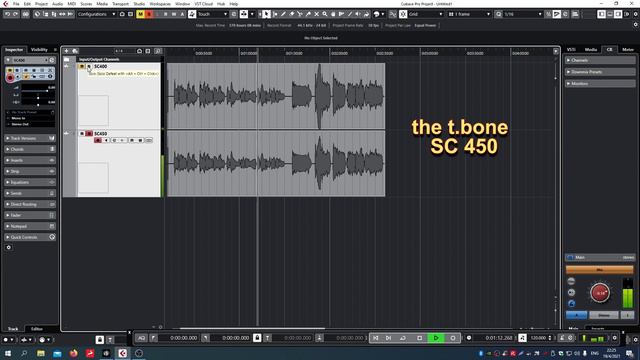Toggle mute on first SC400 track
This screenshot has height=360, width=640.
(x=82, y=66)
